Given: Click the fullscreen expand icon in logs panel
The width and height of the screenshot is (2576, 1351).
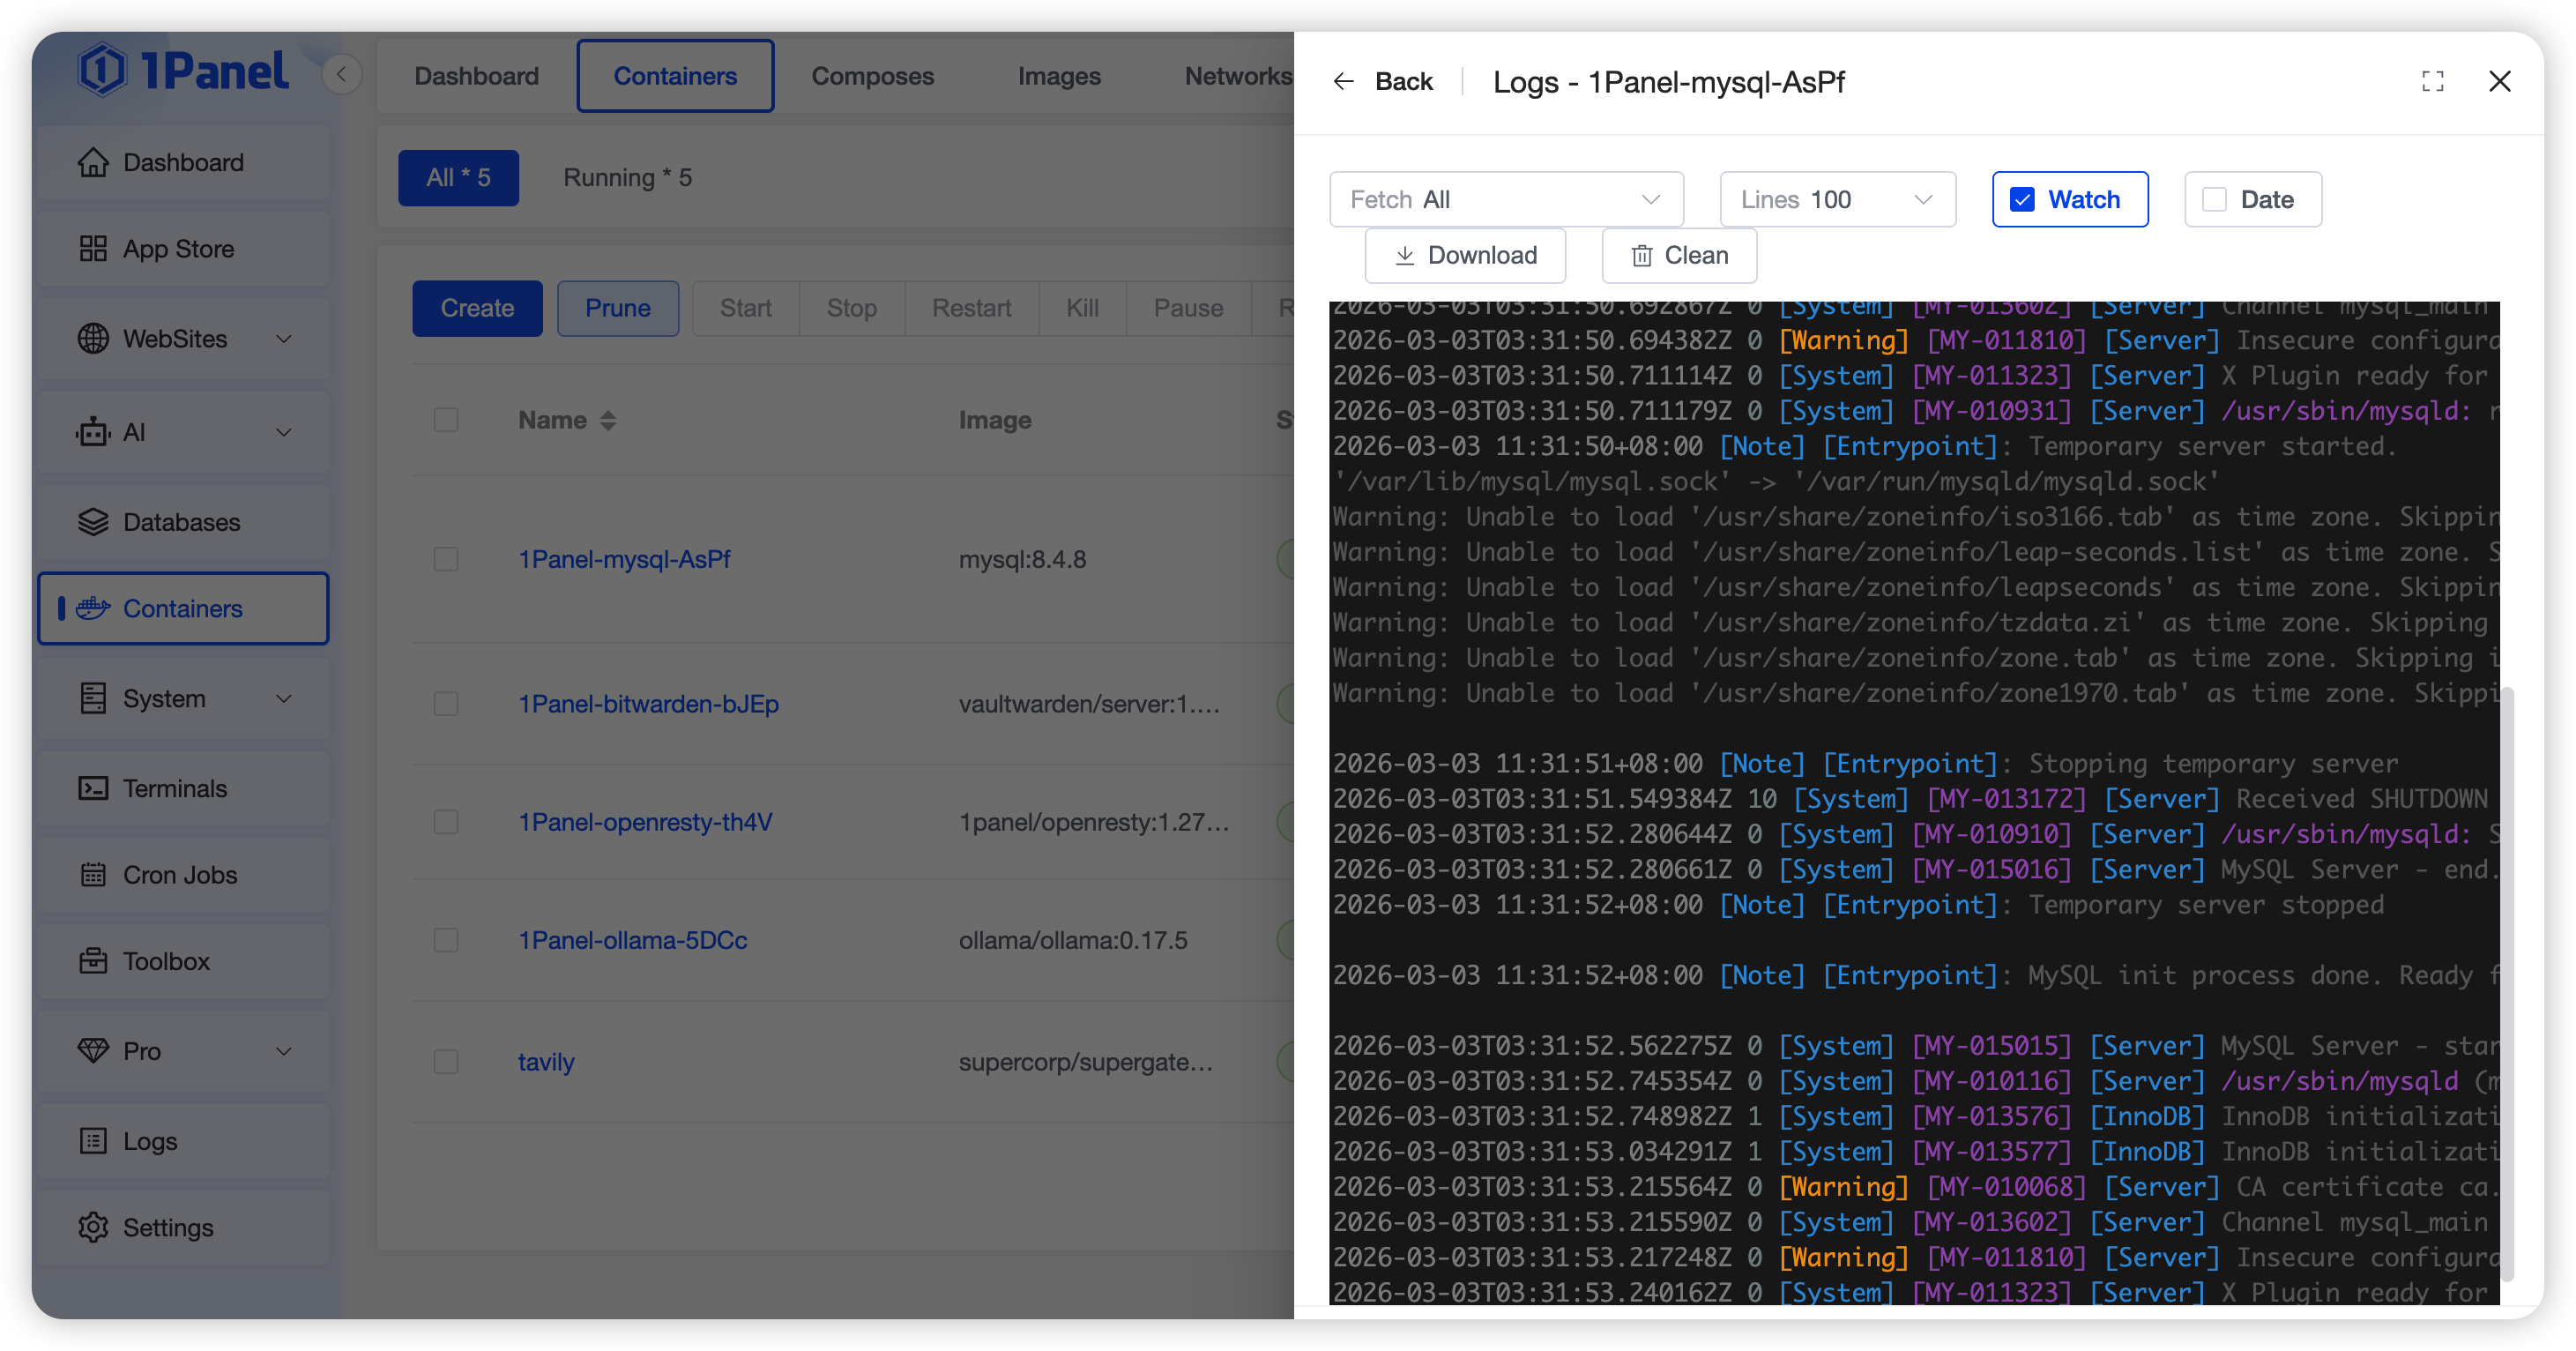Looking at the screenshot, I should [2432, 81].
